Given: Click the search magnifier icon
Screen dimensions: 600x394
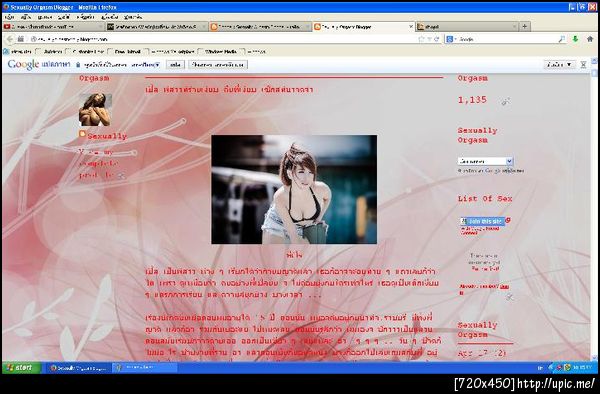Looking at the screenshot, I should (x=561, y=39).
